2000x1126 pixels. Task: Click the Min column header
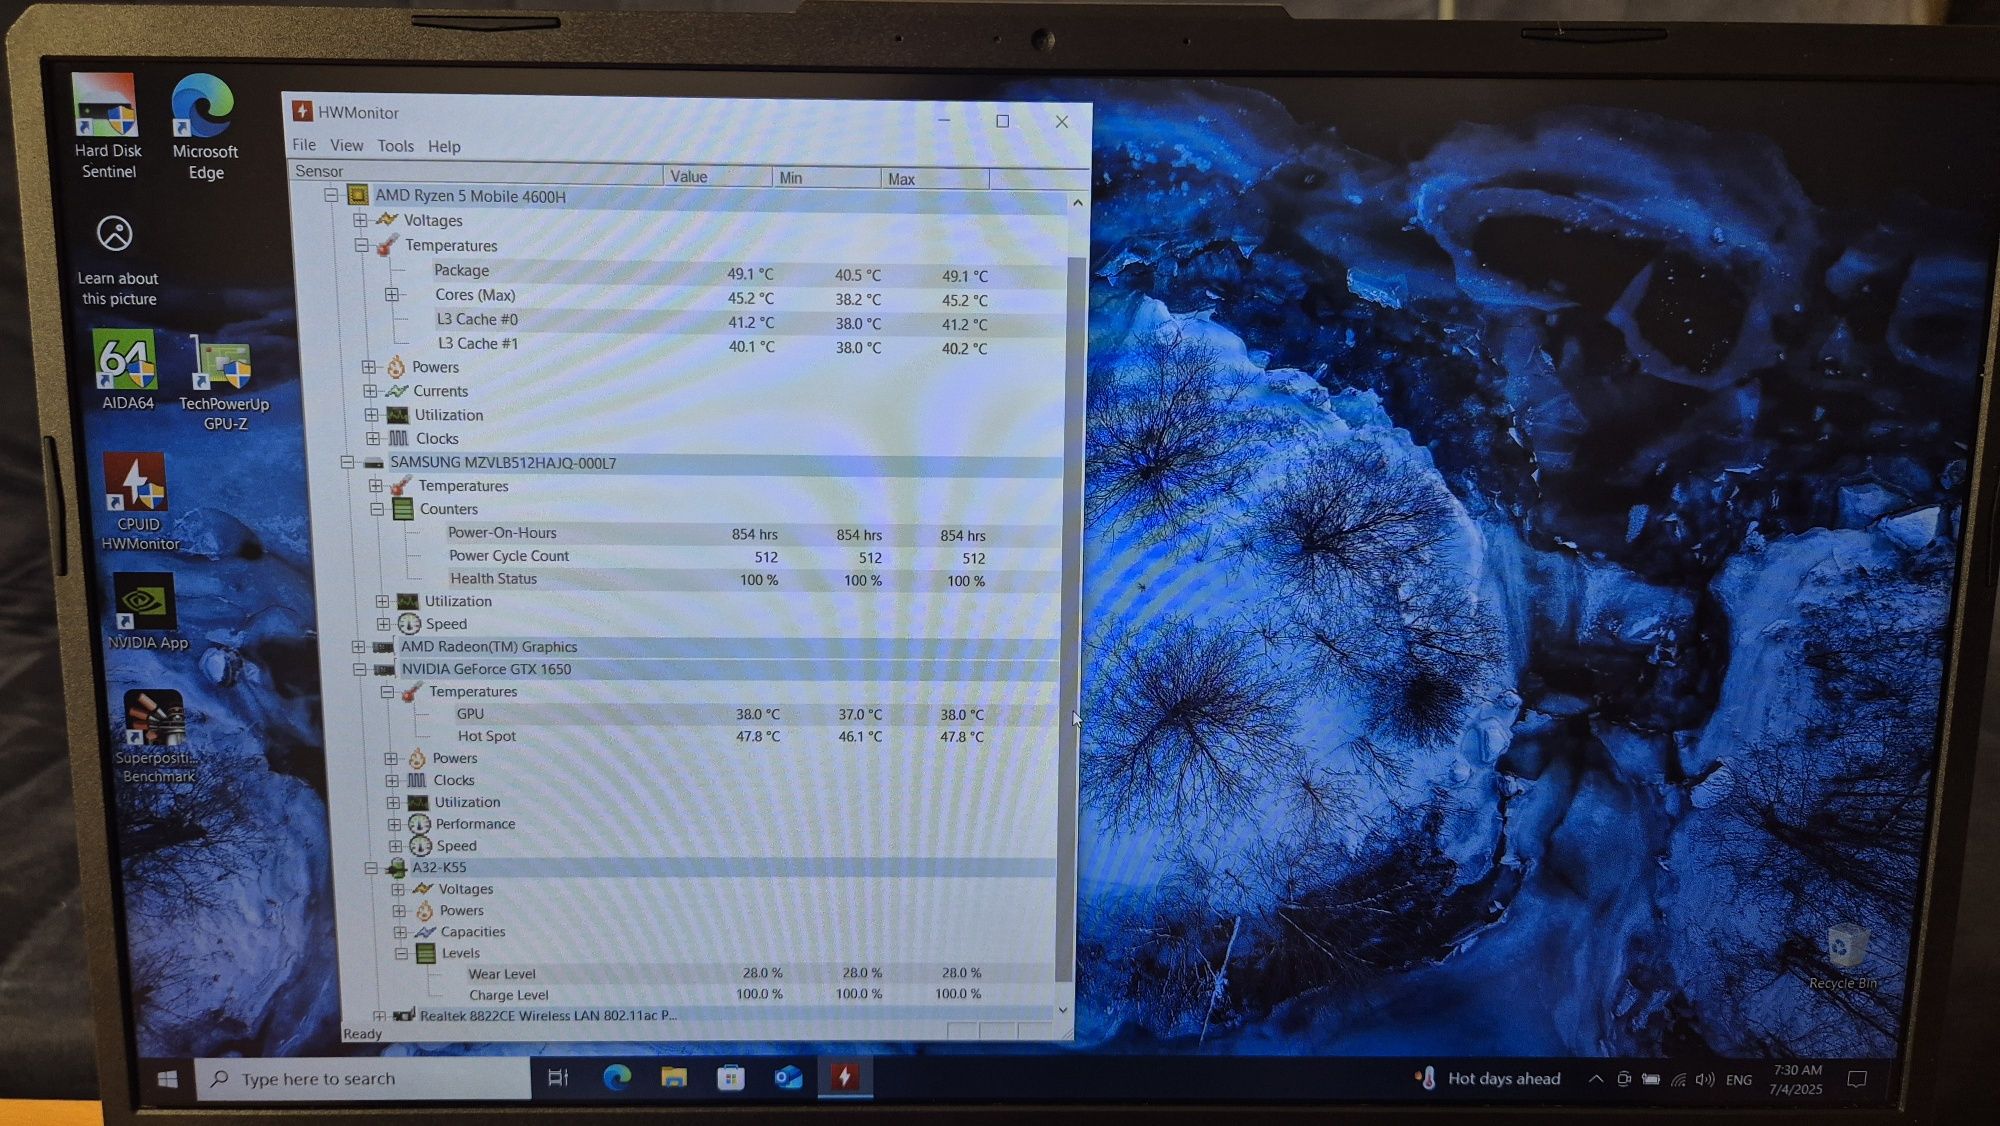[x=827, y=177]
